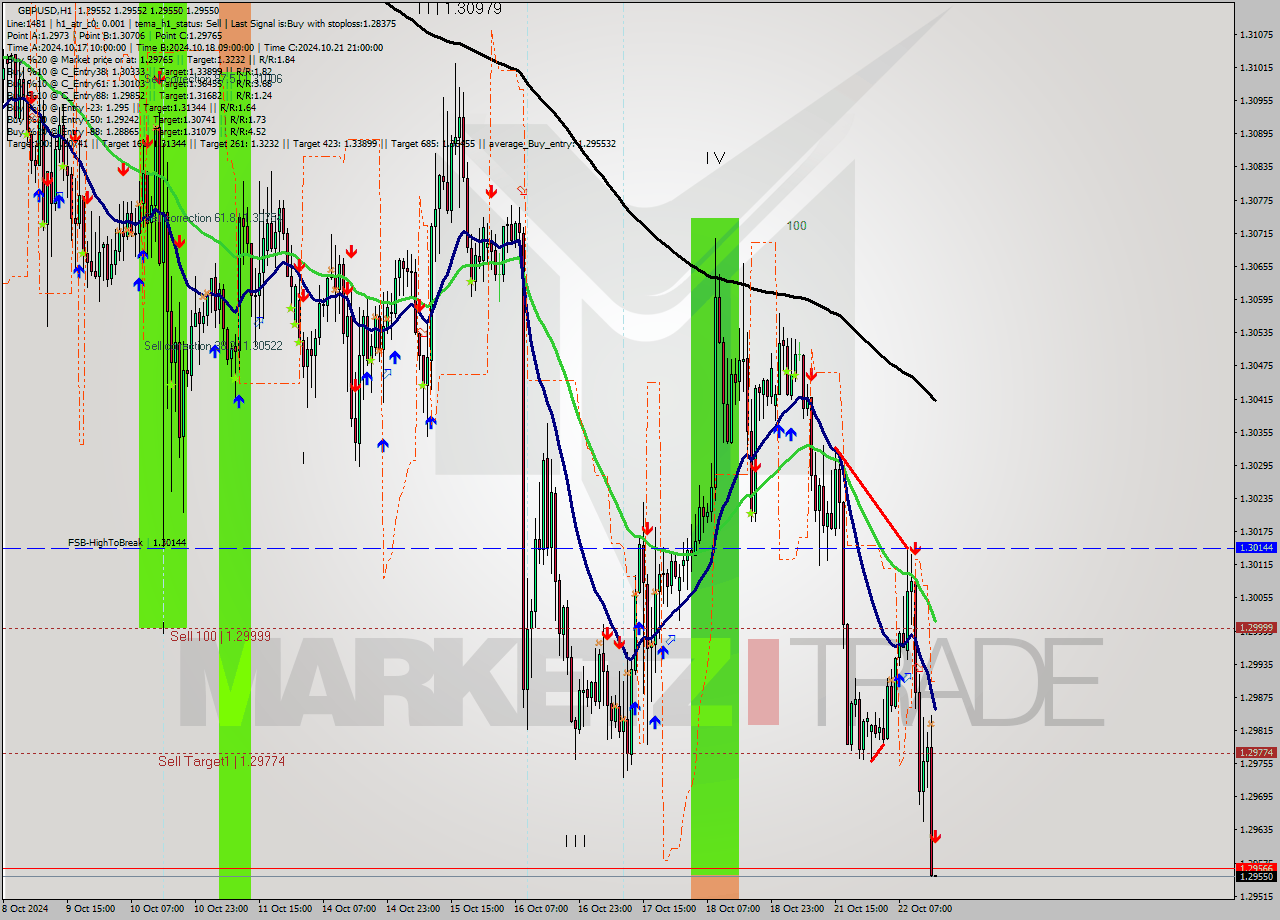Image resolution: width=1280 pixels, height=920 pixels.
Task: Click 1.29515 on the price scale
Action: tap(1256, 896)
